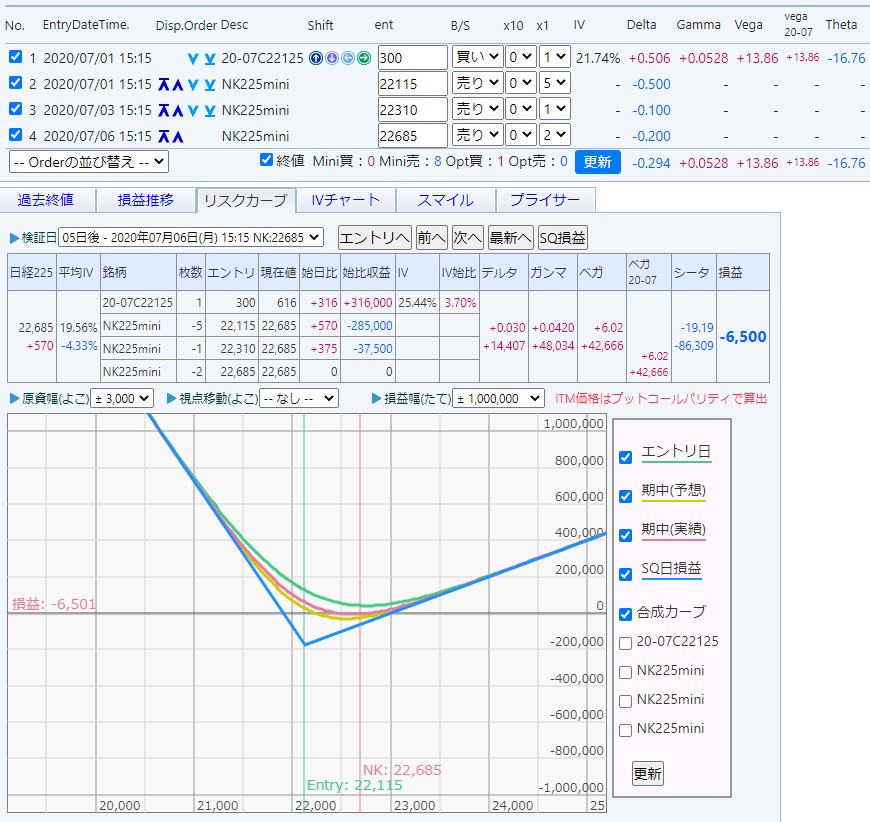
Task: Uncheck order row 4 checkbox
Action: tap(16, 134)
